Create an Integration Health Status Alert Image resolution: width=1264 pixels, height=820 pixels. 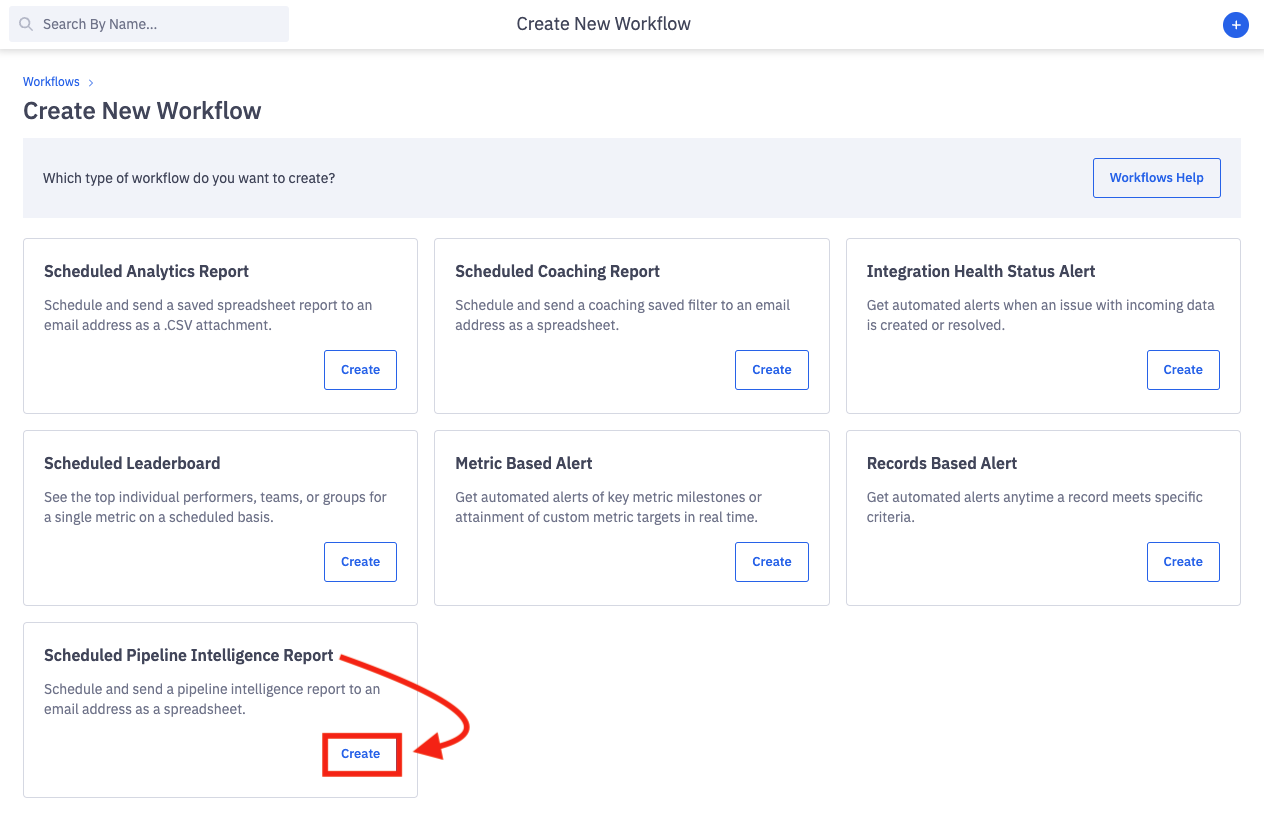[x=1183, y=370]
